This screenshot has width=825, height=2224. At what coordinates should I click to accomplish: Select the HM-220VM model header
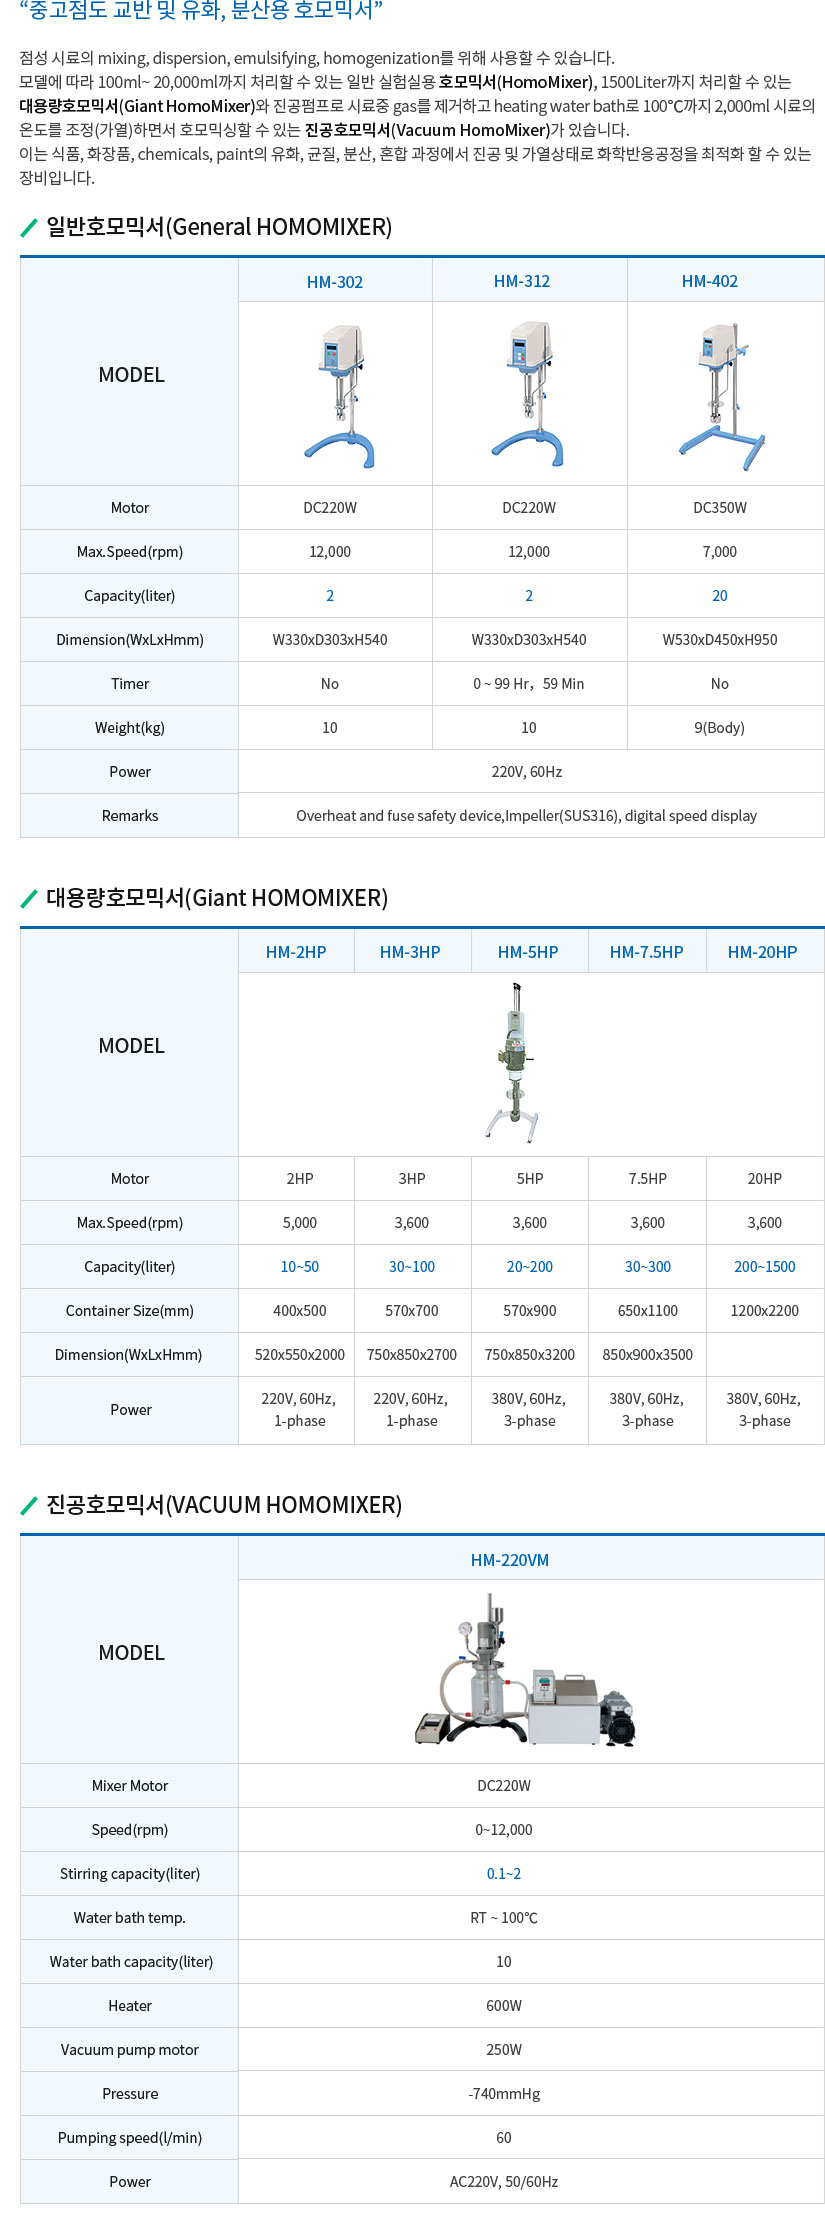[510, 1560]
